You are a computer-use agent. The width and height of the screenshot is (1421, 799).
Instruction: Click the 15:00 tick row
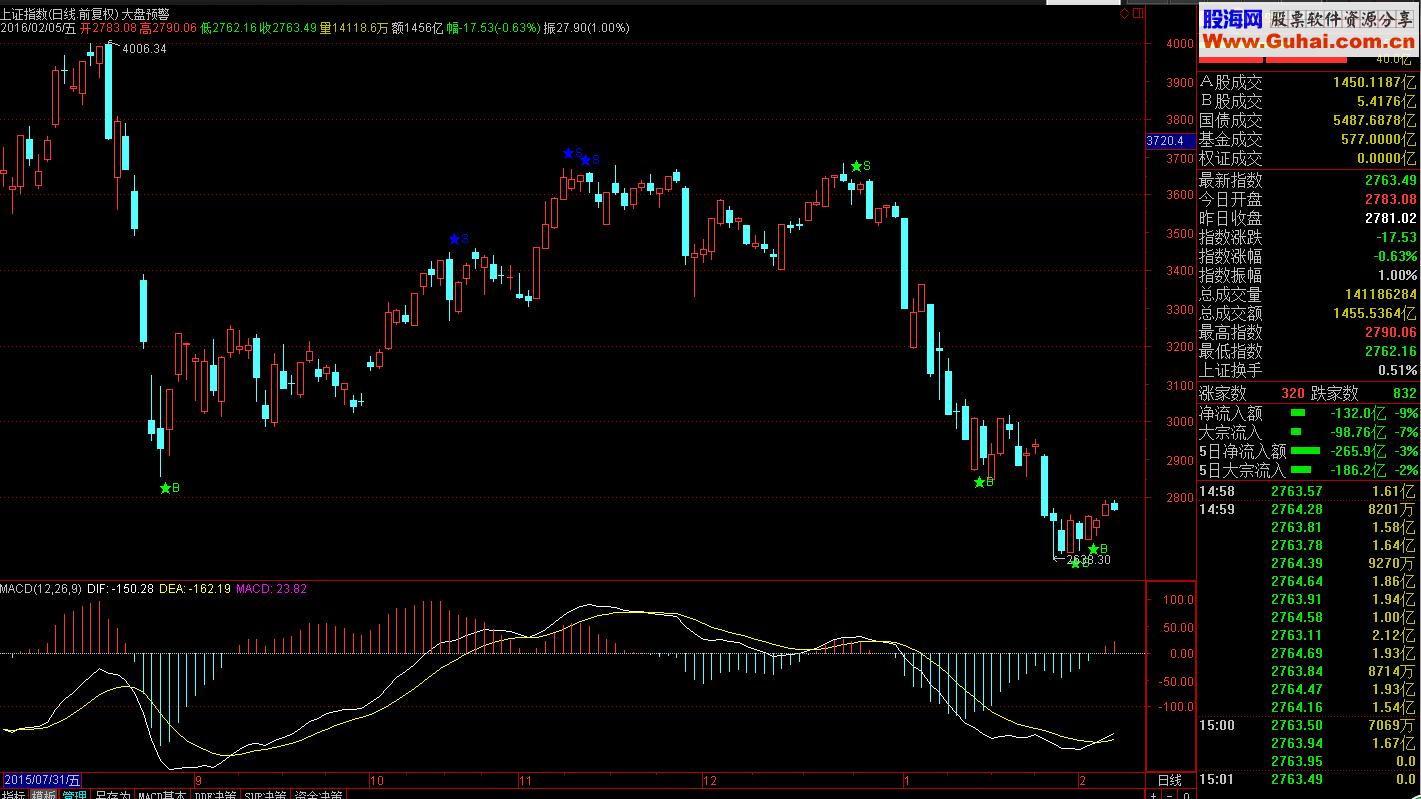click(x=1308, y=726)
